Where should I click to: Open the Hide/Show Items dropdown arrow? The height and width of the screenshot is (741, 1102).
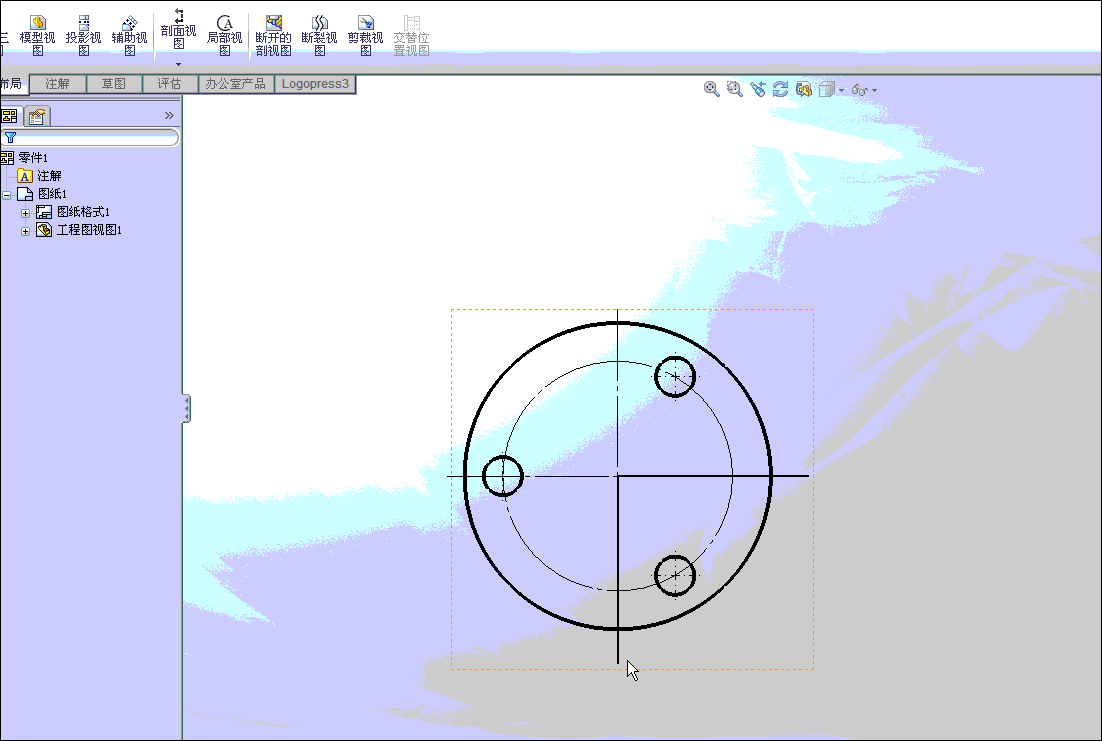click(x=874, y=91)
